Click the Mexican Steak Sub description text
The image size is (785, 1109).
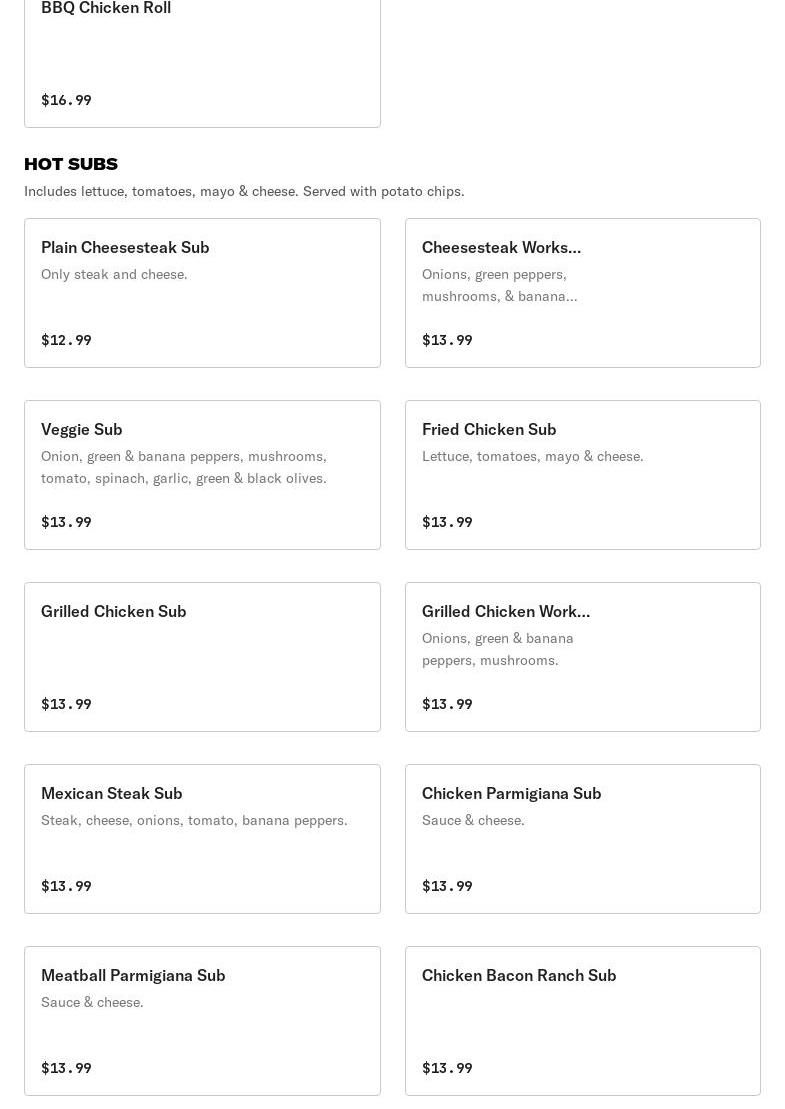(194, 820)
